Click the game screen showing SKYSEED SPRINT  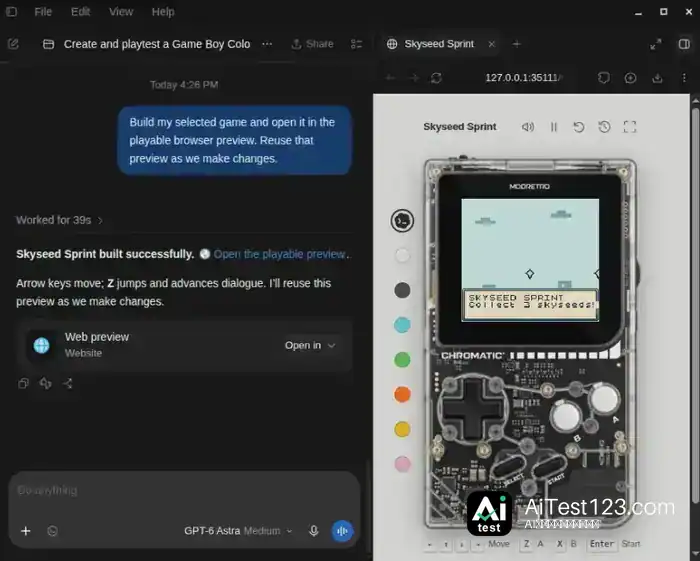[x=530, y=260]
